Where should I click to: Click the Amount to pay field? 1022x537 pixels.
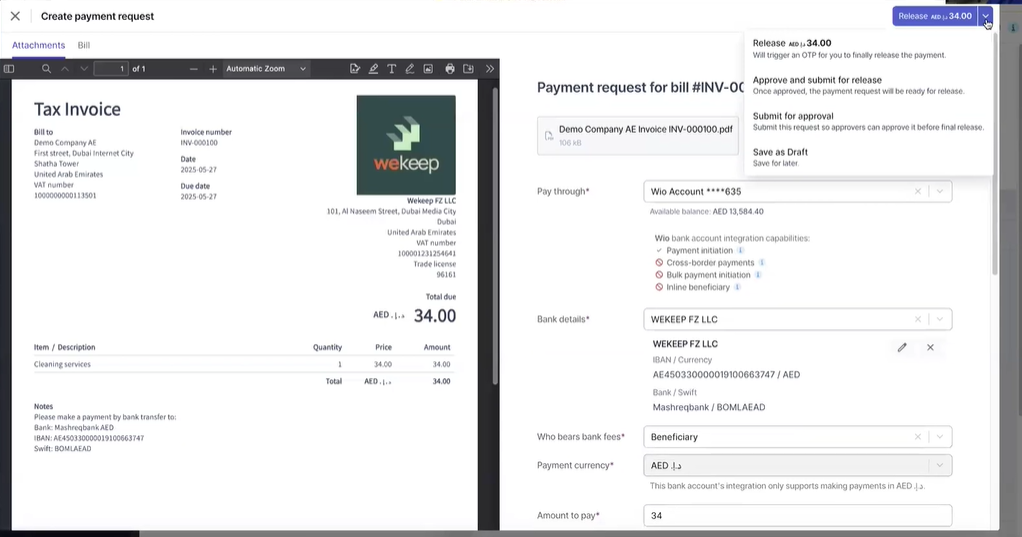click(797, 516)
